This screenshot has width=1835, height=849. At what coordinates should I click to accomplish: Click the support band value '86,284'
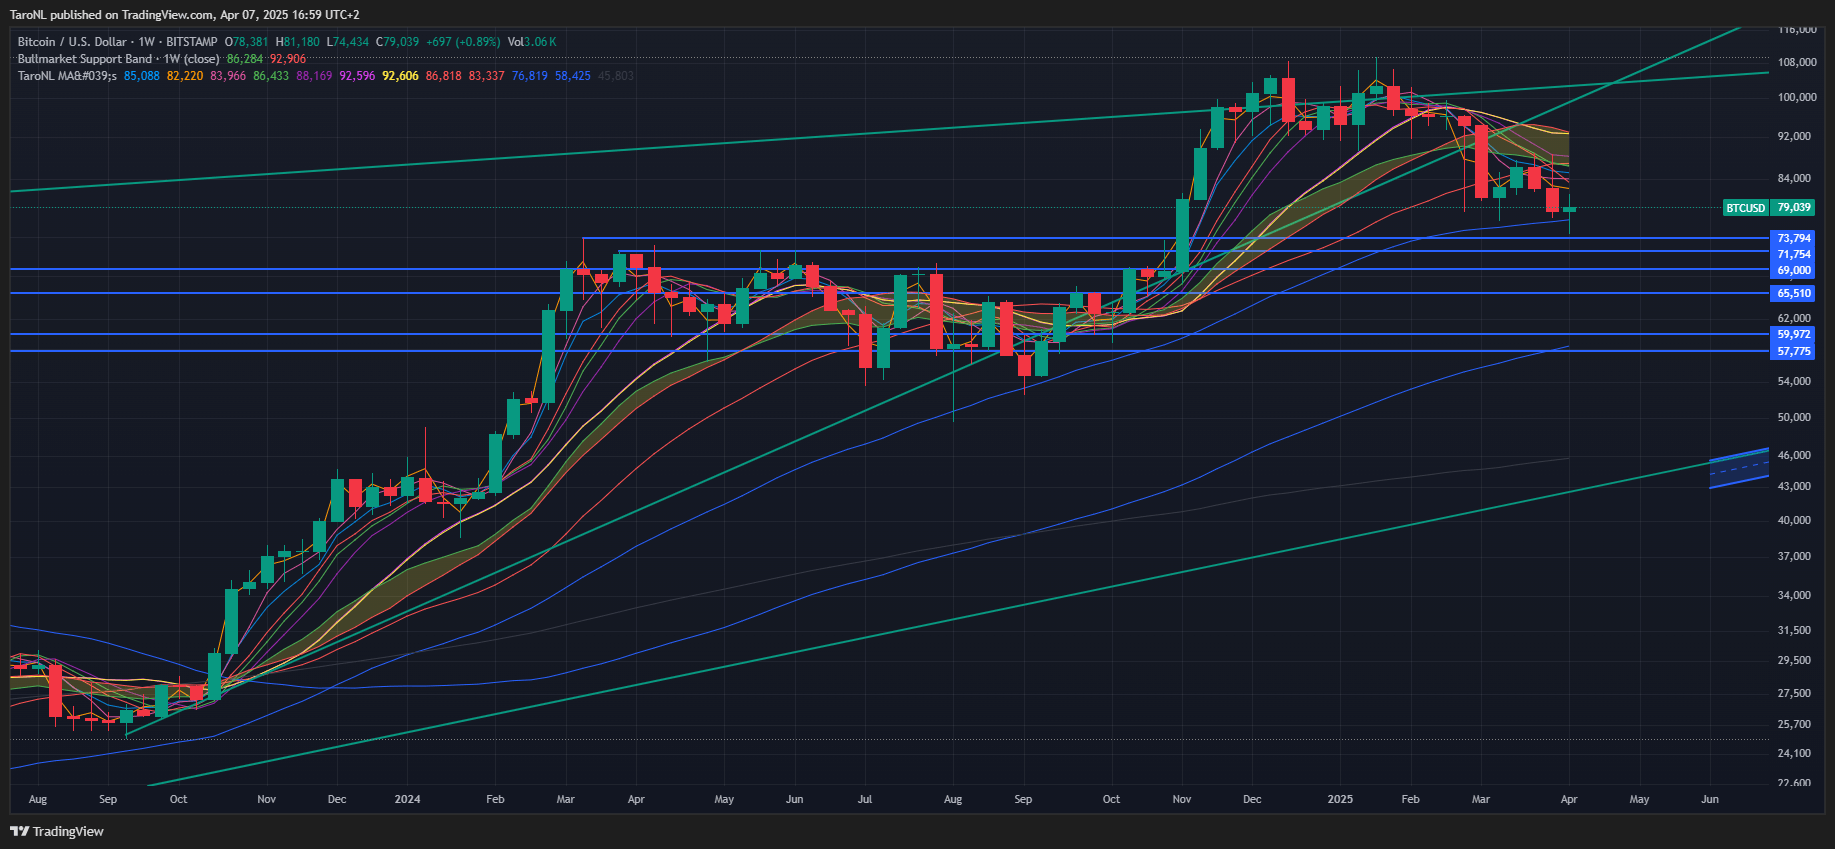coord(245,59)
